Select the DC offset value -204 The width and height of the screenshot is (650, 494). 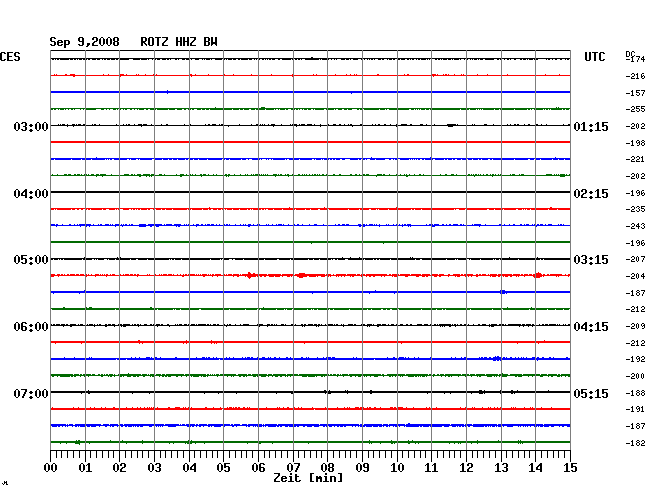point(635,276)
